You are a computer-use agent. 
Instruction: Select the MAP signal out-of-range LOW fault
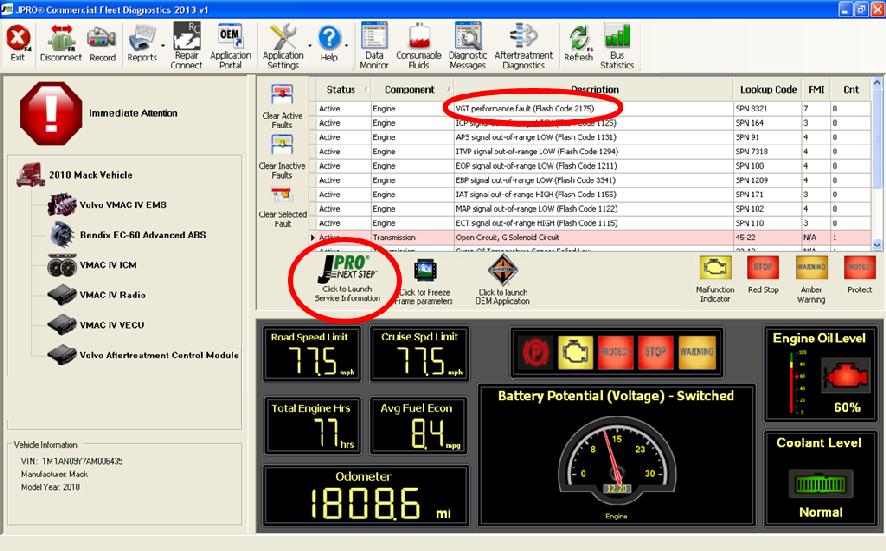click(x=590, y=209)
